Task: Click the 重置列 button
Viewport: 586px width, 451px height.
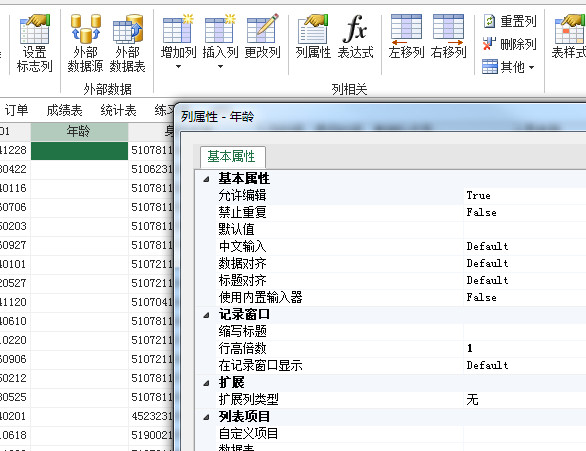Action: (x=510, y=21)
